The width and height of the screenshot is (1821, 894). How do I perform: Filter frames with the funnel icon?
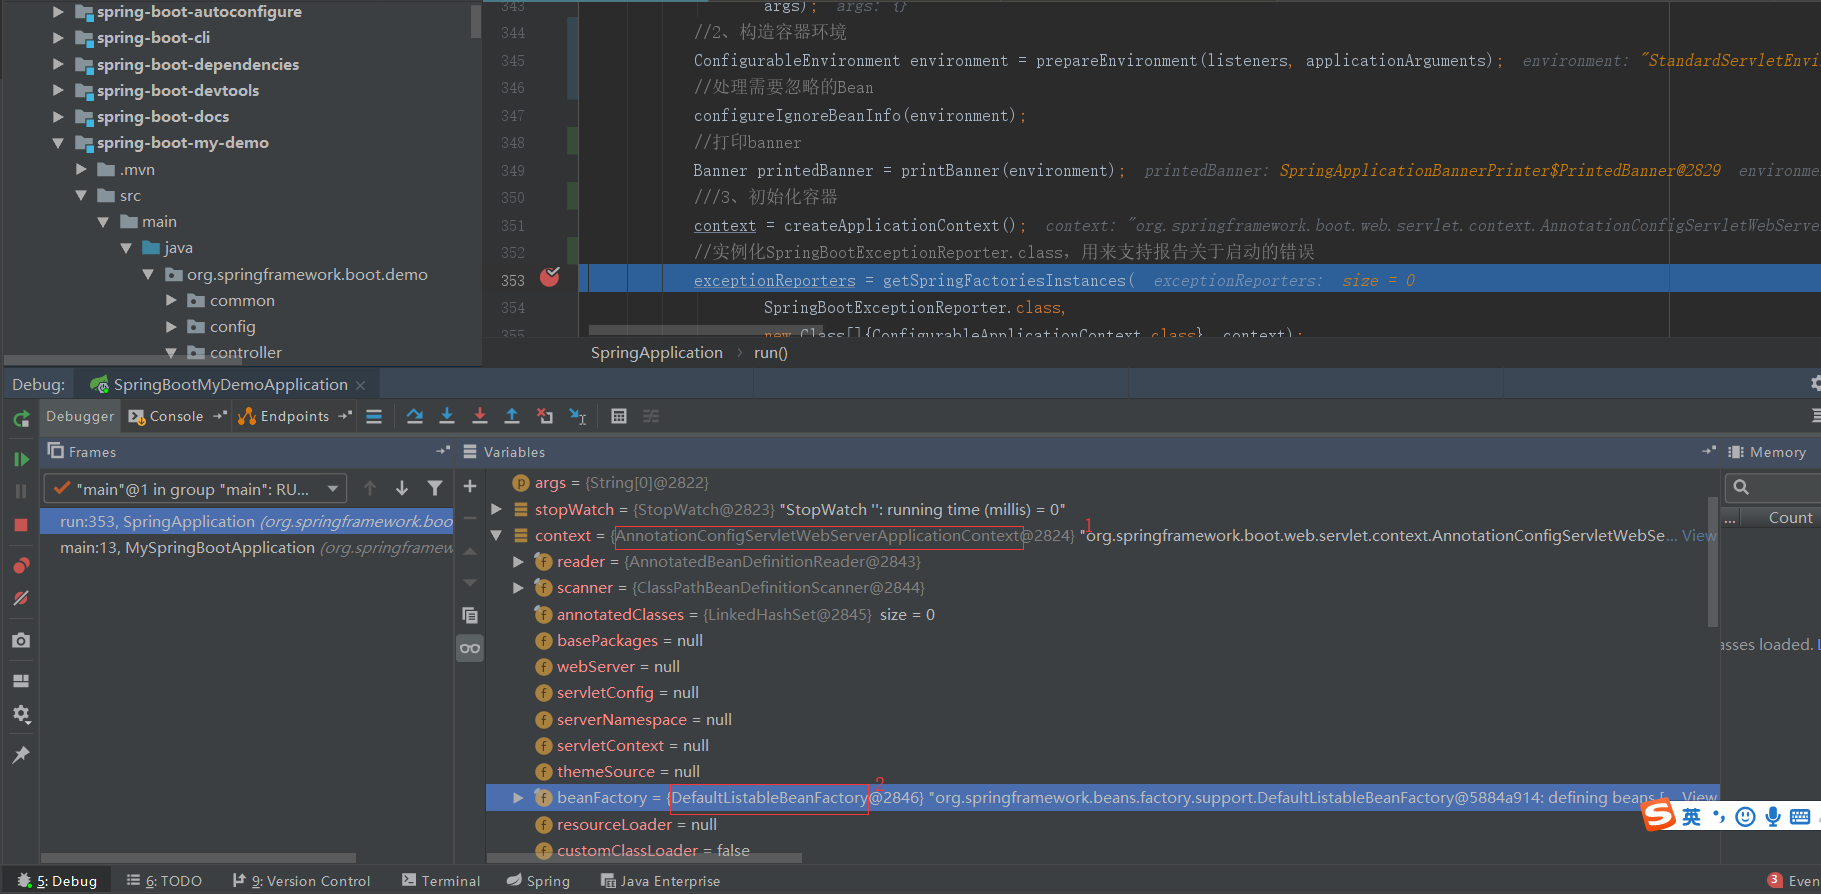(x=435, y=488)
